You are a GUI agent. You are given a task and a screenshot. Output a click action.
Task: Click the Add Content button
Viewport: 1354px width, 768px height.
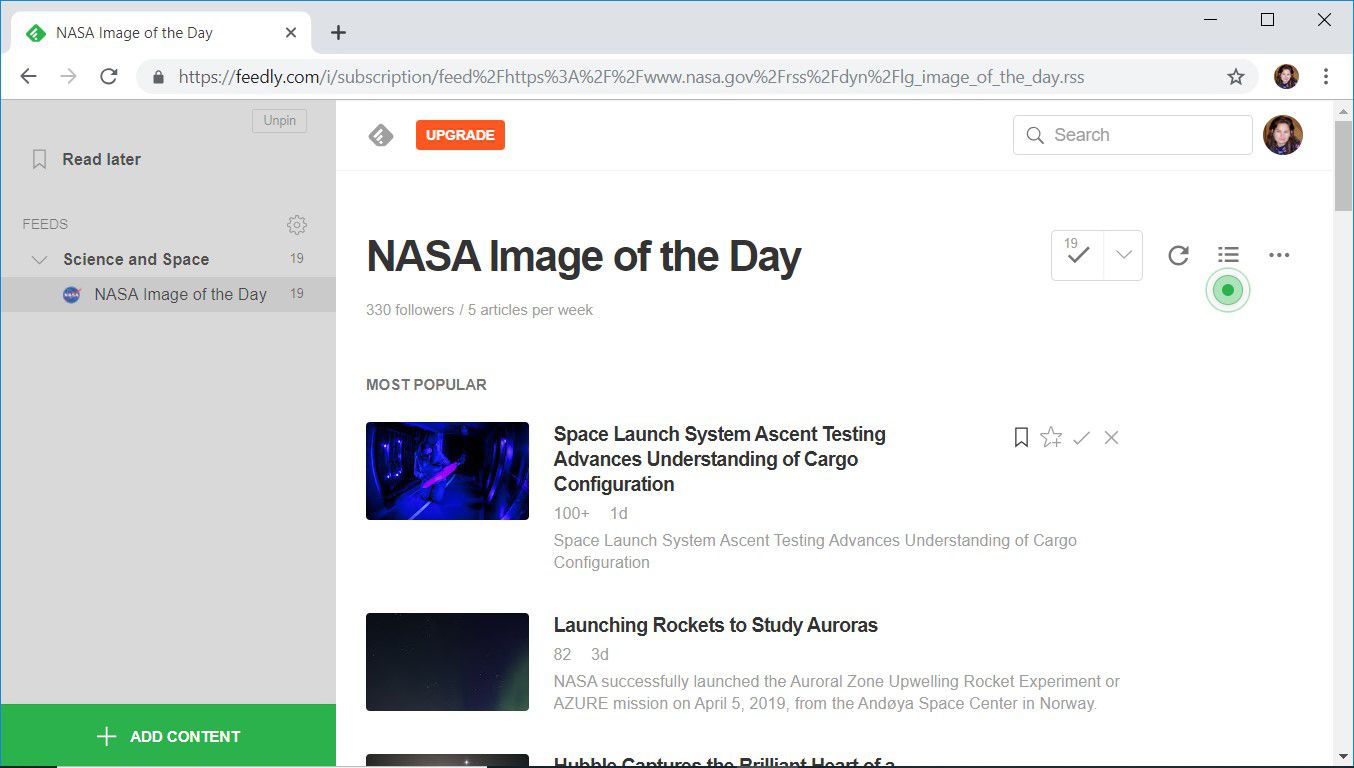pos(168,736)
